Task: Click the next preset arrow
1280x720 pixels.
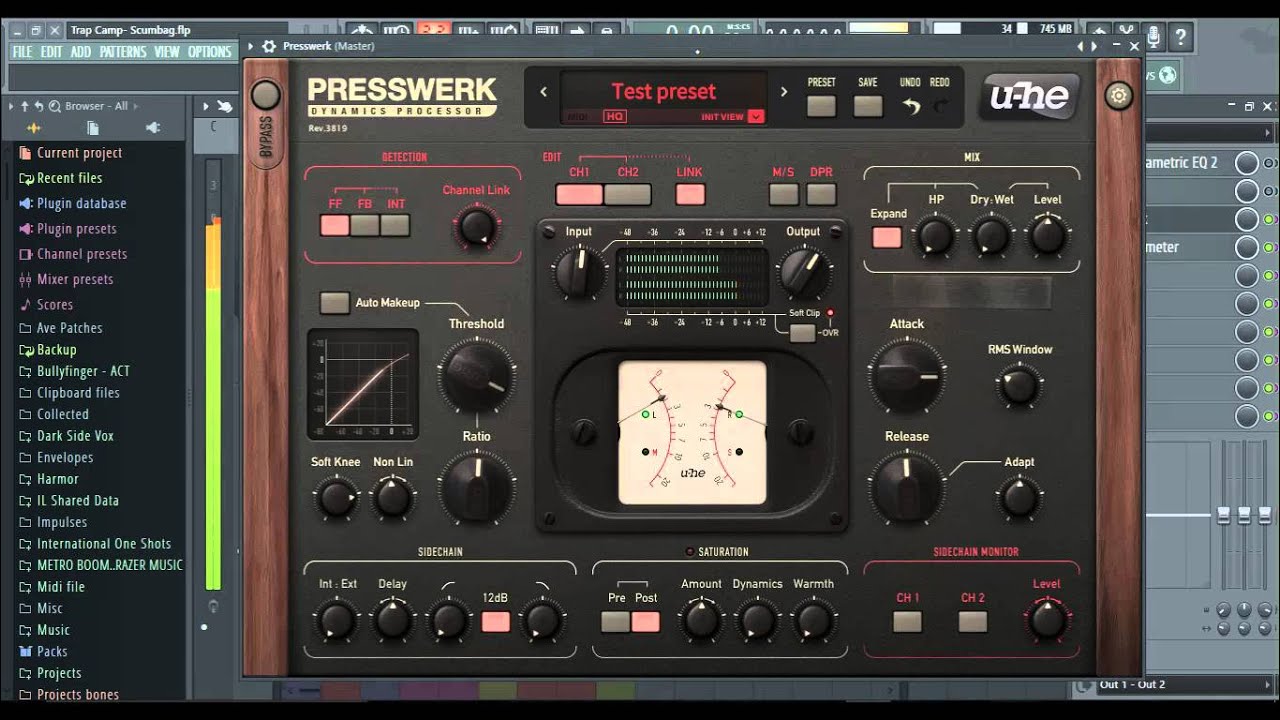Action: click(x=783, y=91)
